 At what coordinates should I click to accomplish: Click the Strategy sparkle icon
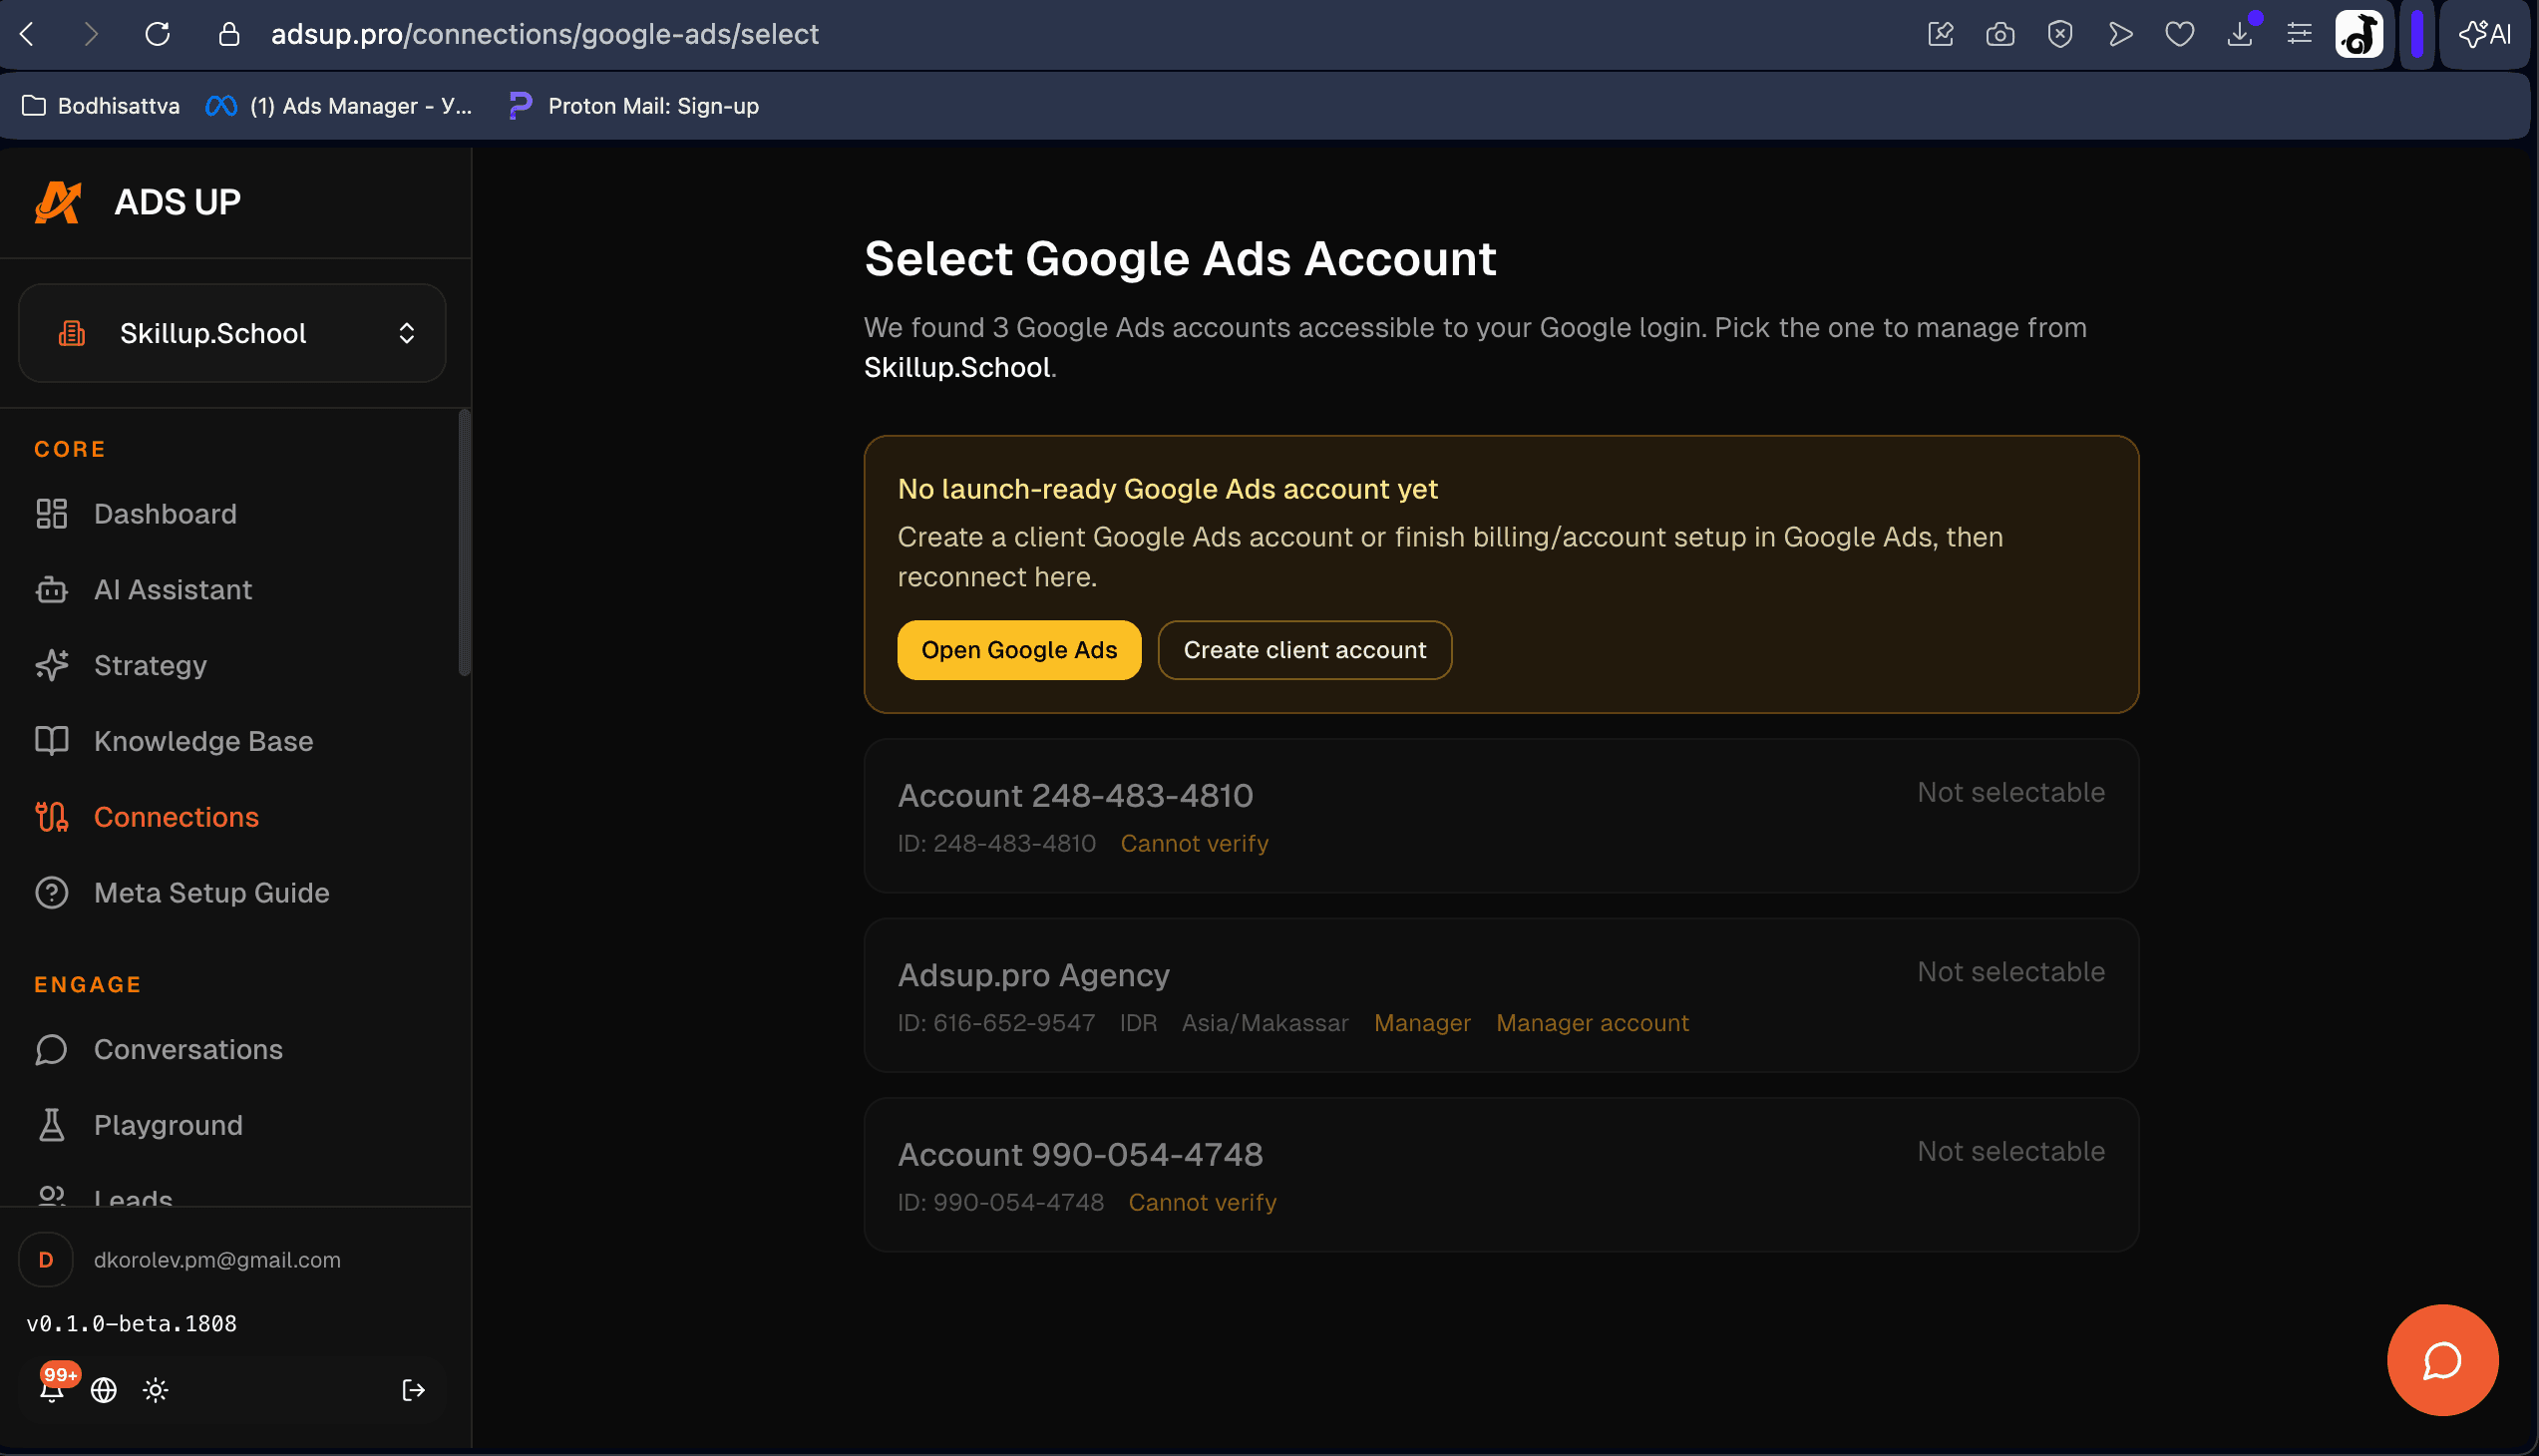click(x=52, y=666)
